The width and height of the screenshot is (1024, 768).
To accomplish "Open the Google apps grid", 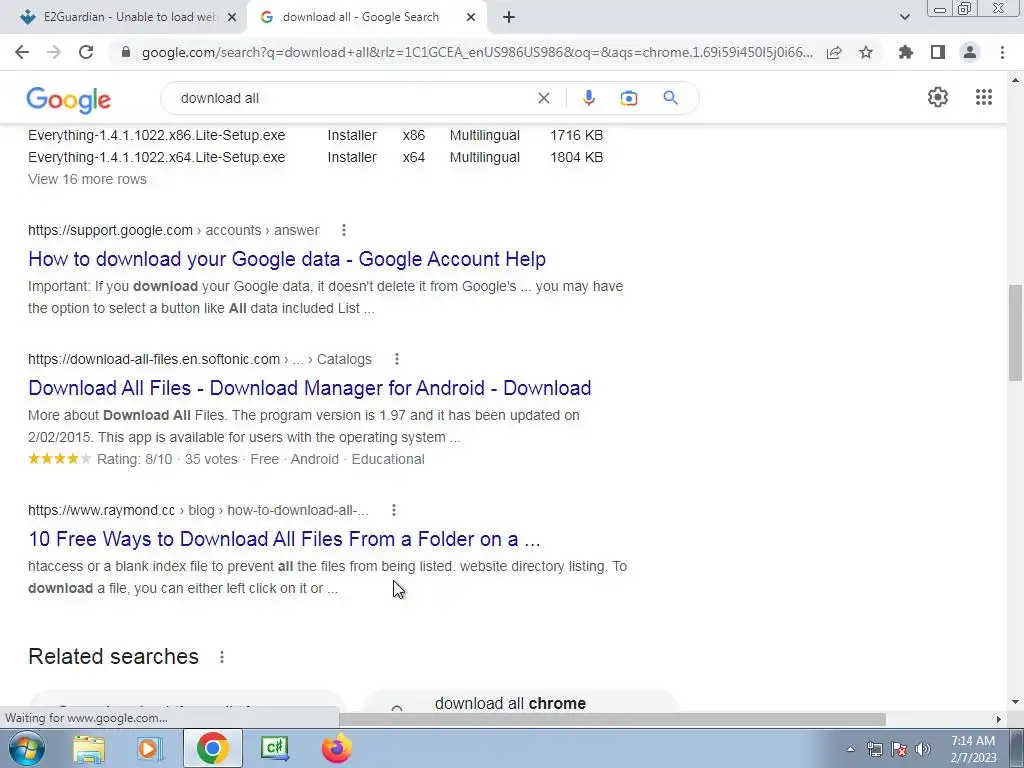I will [x=984, y=97].
